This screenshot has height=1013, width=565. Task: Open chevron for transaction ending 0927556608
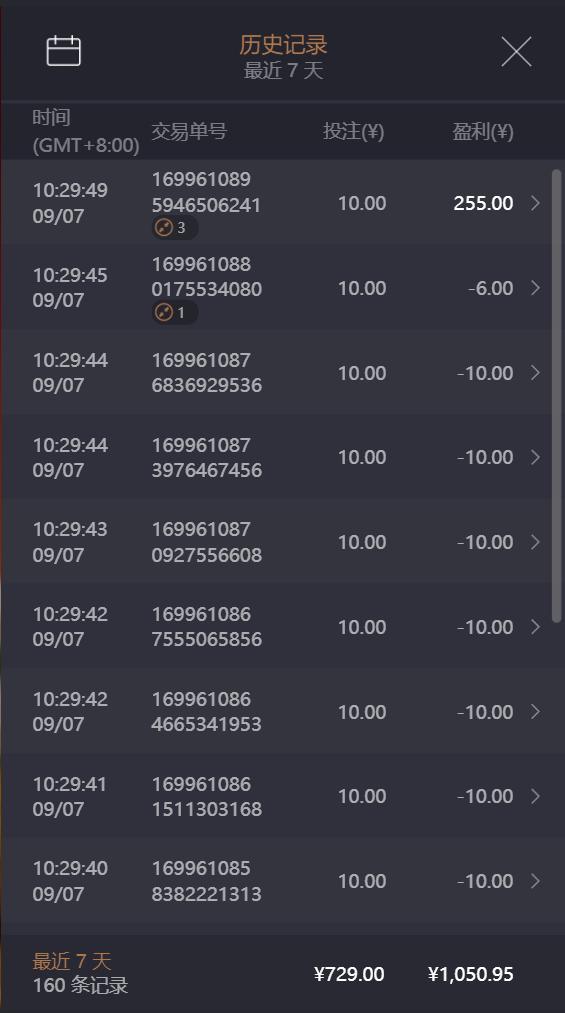(x=535, y=542)
